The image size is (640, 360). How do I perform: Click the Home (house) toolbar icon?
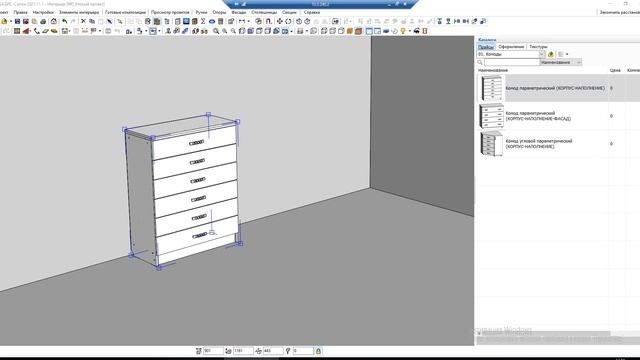pos(53,21)
